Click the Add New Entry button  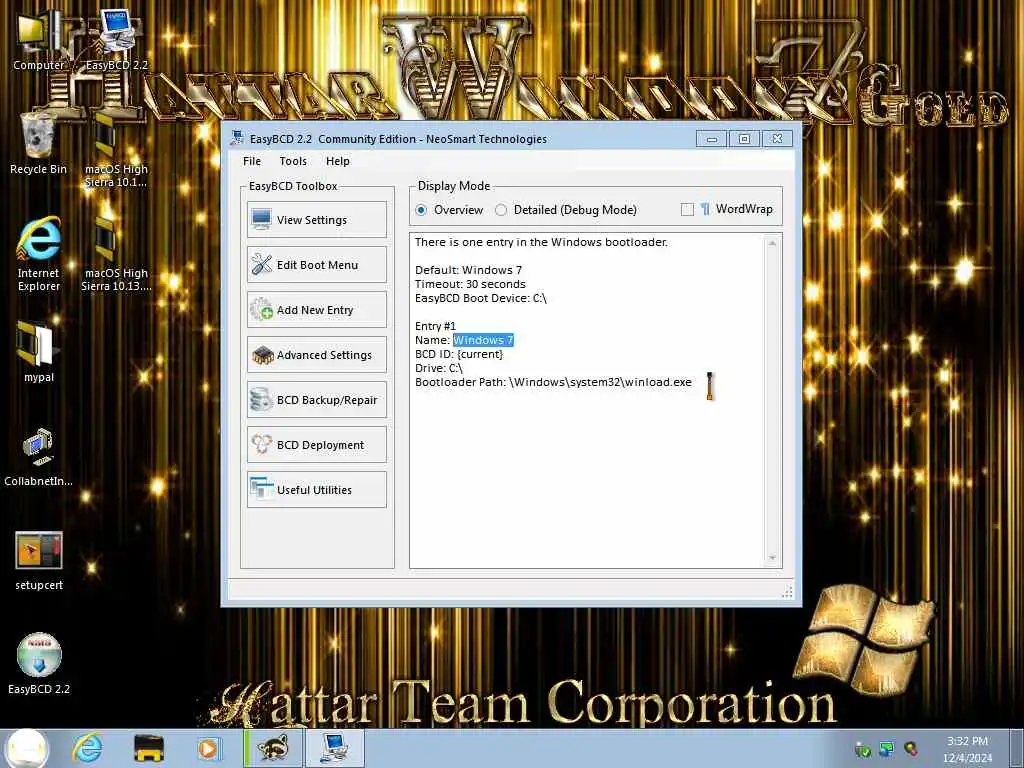click(x=317, y=310)
